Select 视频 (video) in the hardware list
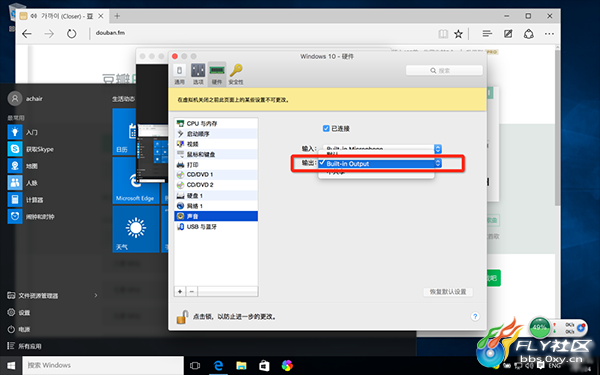The image size is (600, 375). tap(216, 144)
